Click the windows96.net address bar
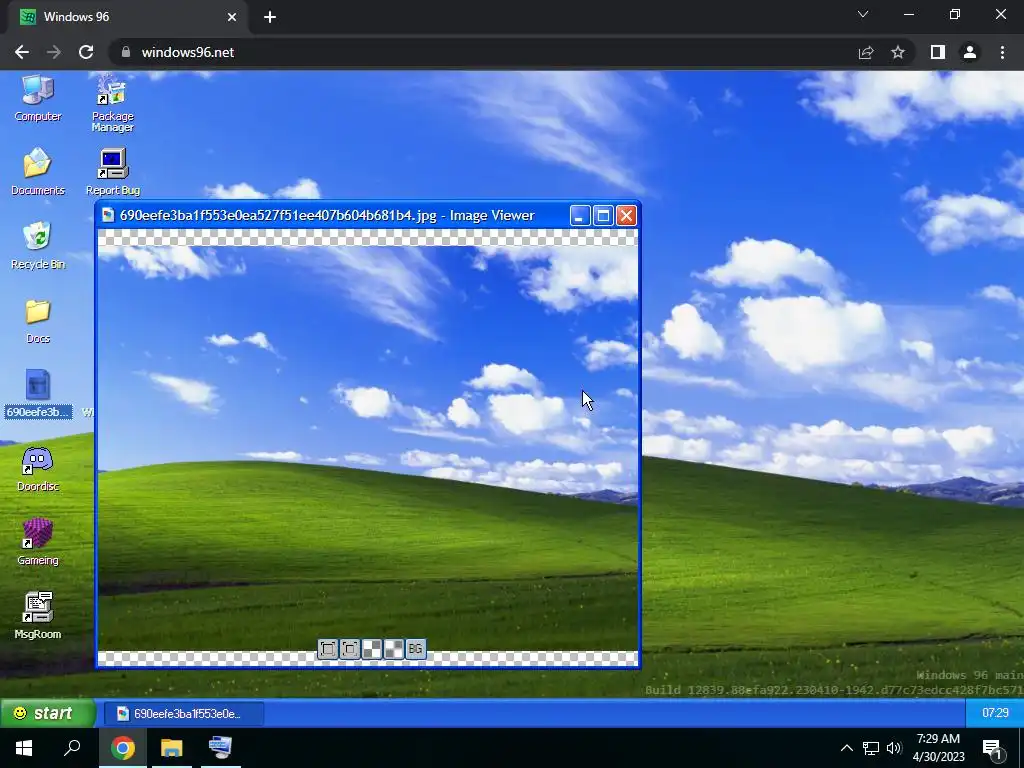 coord(483,52)
